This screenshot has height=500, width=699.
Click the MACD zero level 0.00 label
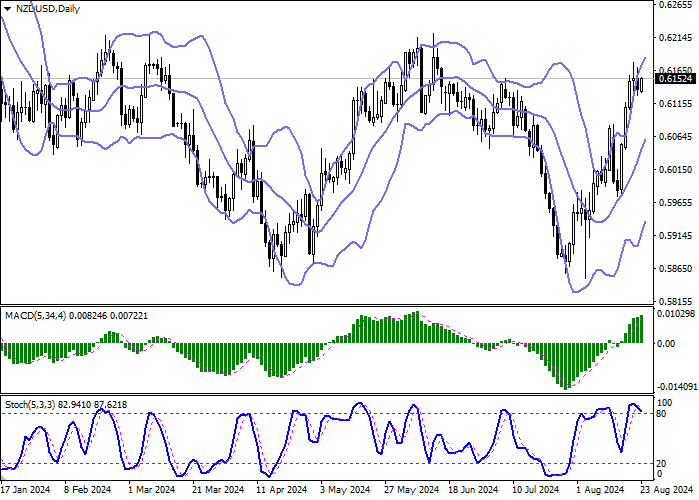tap(666, 344)
